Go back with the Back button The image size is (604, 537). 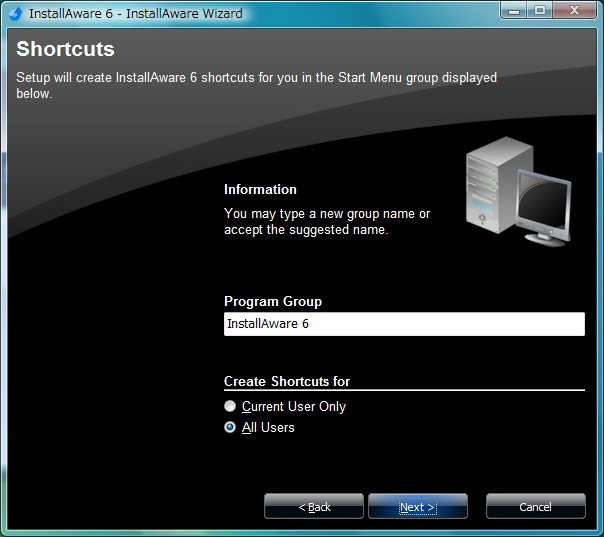(x=314, y=506)
